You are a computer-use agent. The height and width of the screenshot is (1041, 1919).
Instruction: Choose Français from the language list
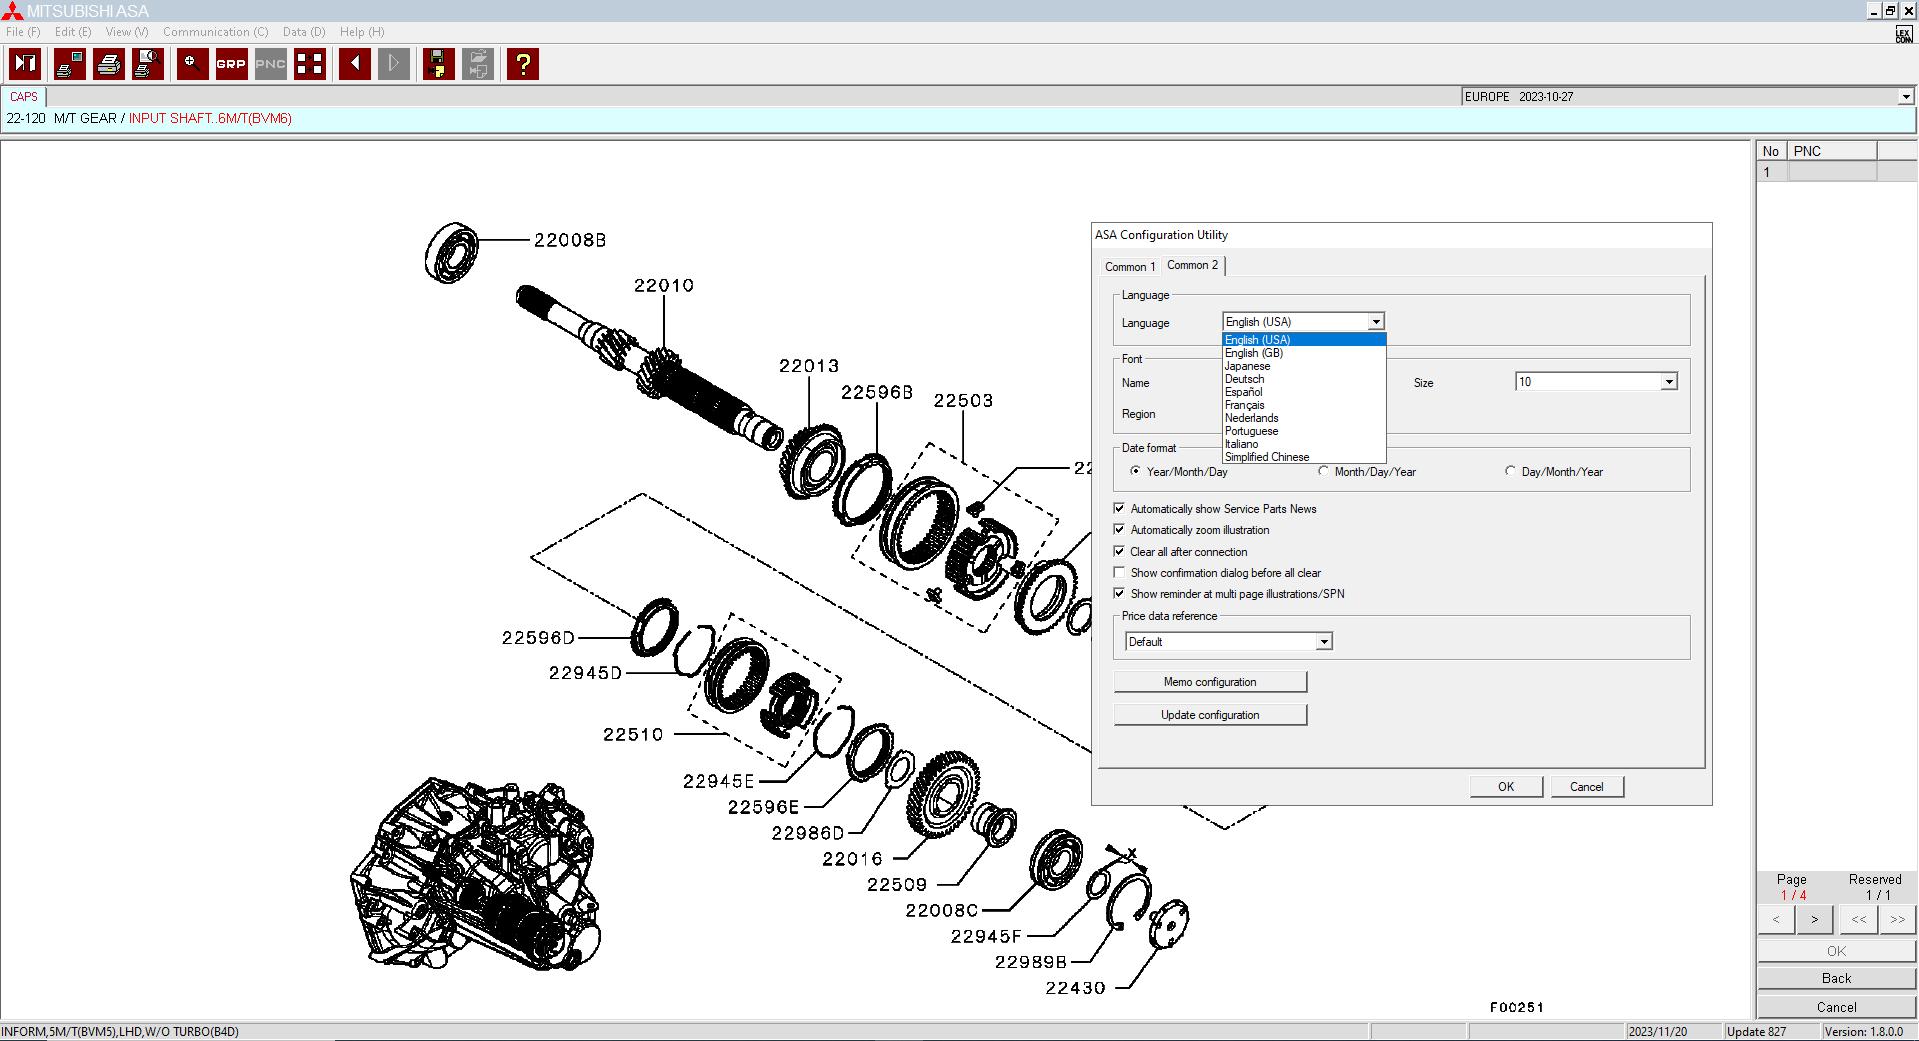click(1304, 405)
